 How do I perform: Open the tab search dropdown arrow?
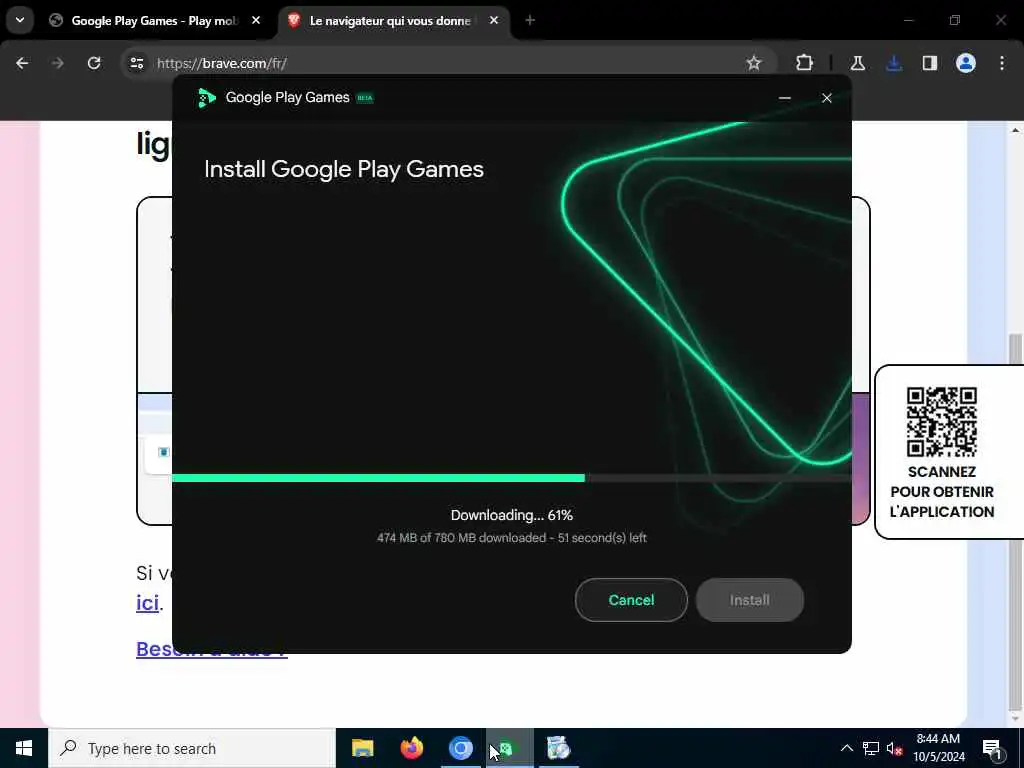pyautogui.click(x=20, y=20)
